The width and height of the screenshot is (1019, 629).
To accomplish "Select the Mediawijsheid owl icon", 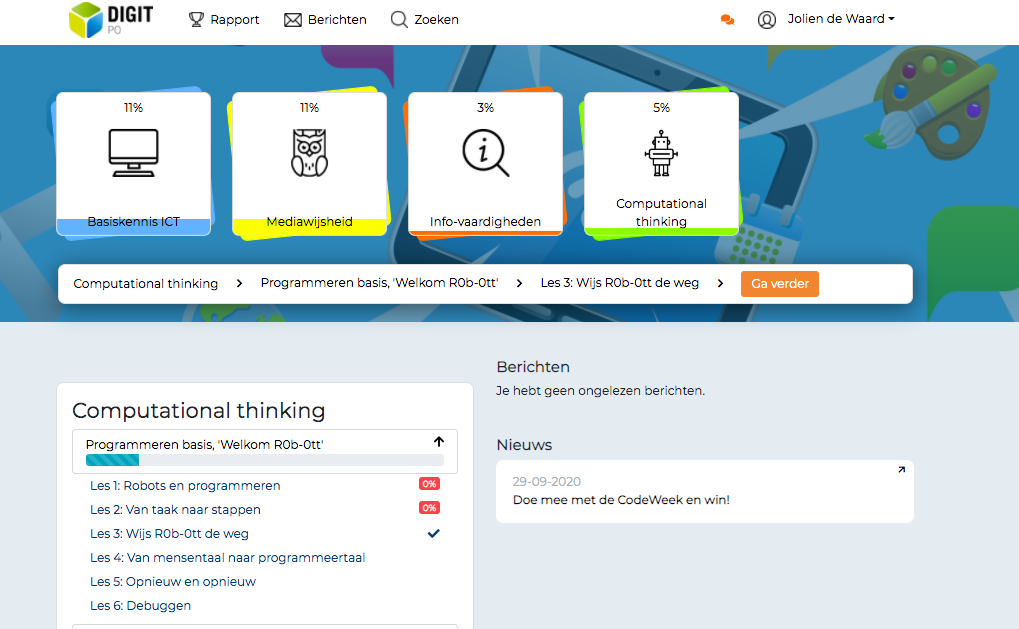I will 309,153.
